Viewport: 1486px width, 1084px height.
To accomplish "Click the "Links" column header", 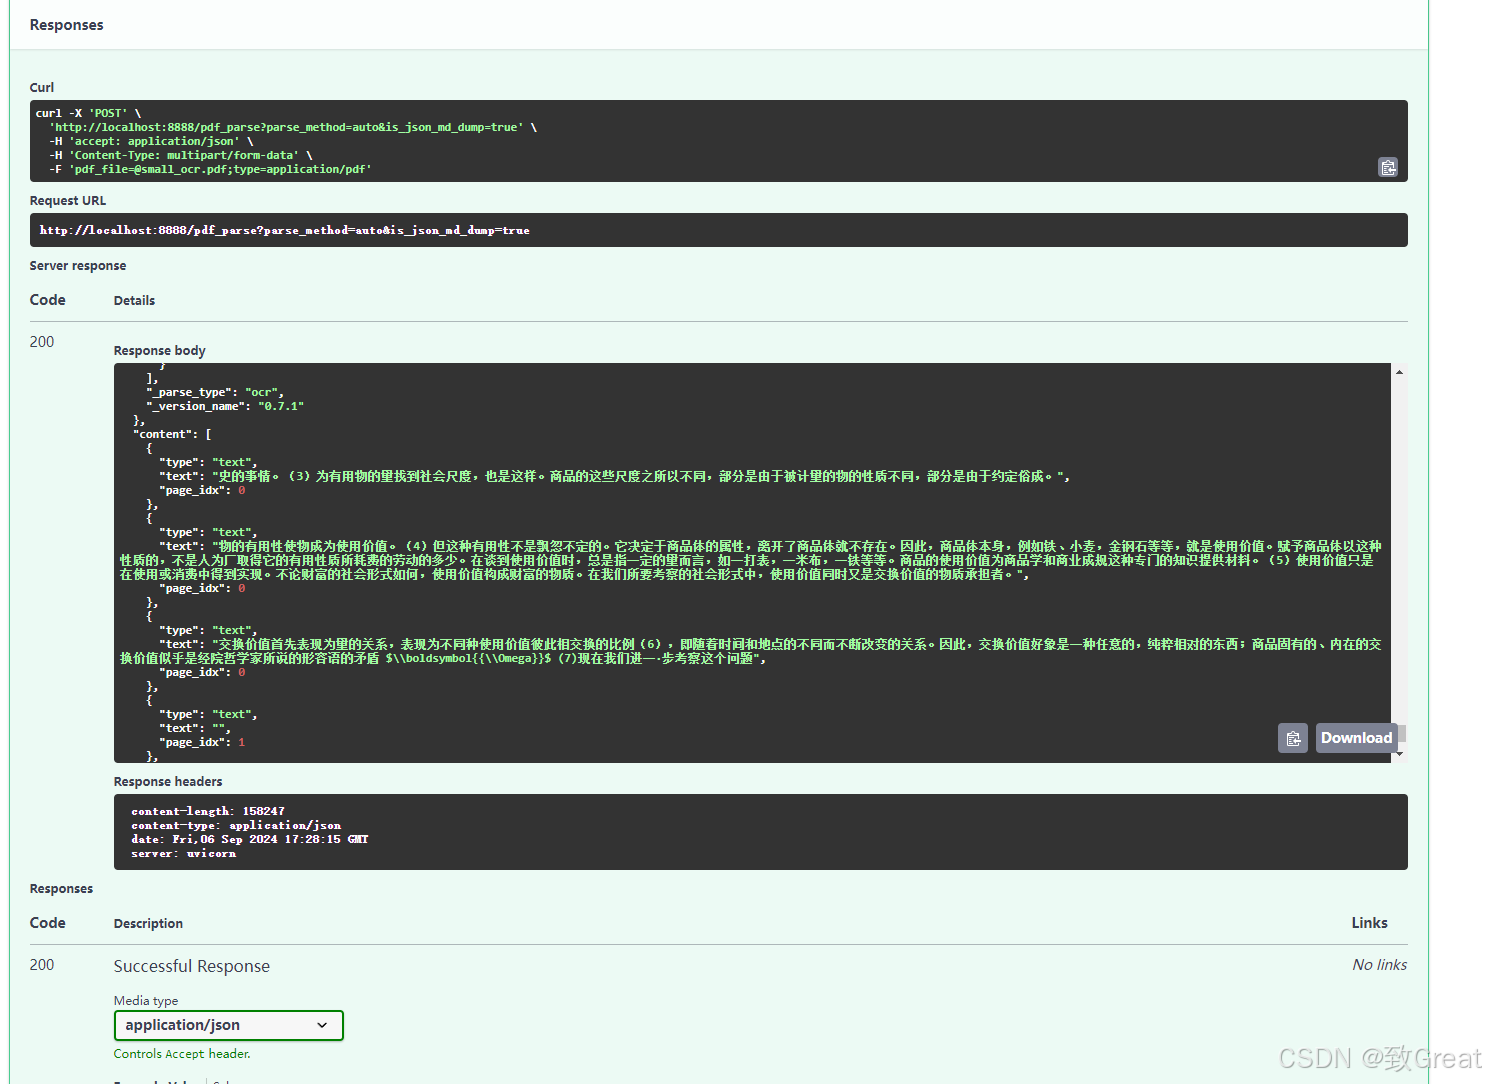I will (1369, 923).
